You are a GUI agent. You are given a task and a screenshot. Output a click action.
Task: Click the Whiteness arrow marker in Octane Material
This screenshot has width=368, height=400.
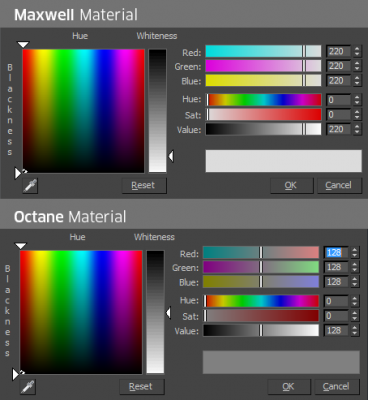168,313
